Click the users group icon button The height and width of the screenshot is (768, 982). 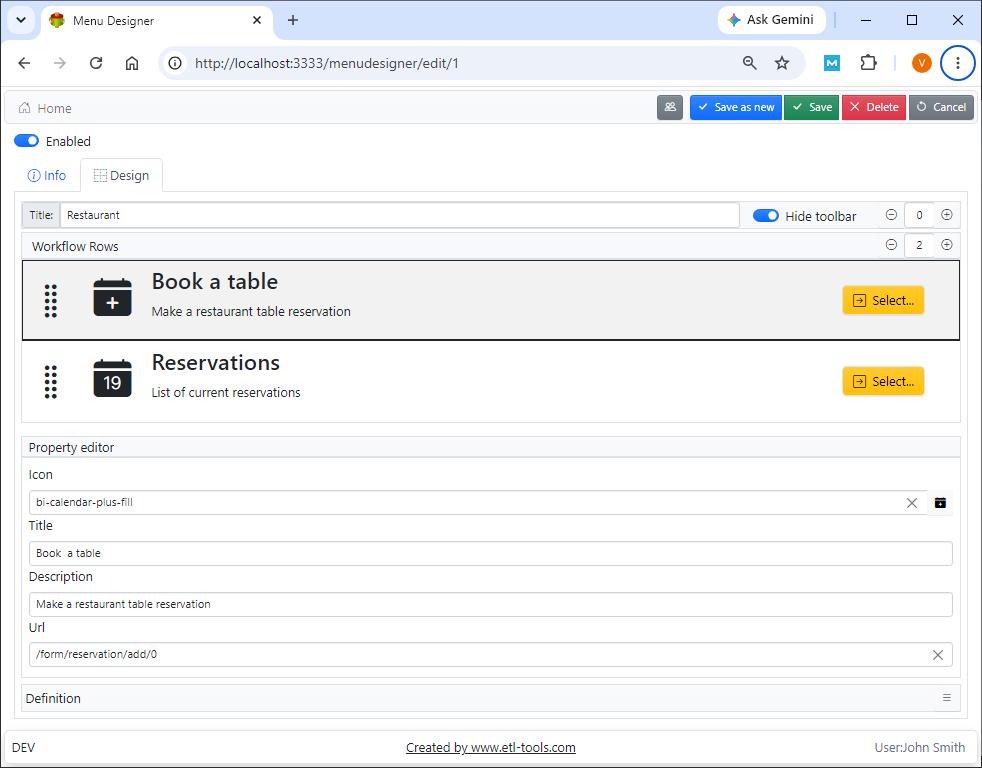point(669,107)
